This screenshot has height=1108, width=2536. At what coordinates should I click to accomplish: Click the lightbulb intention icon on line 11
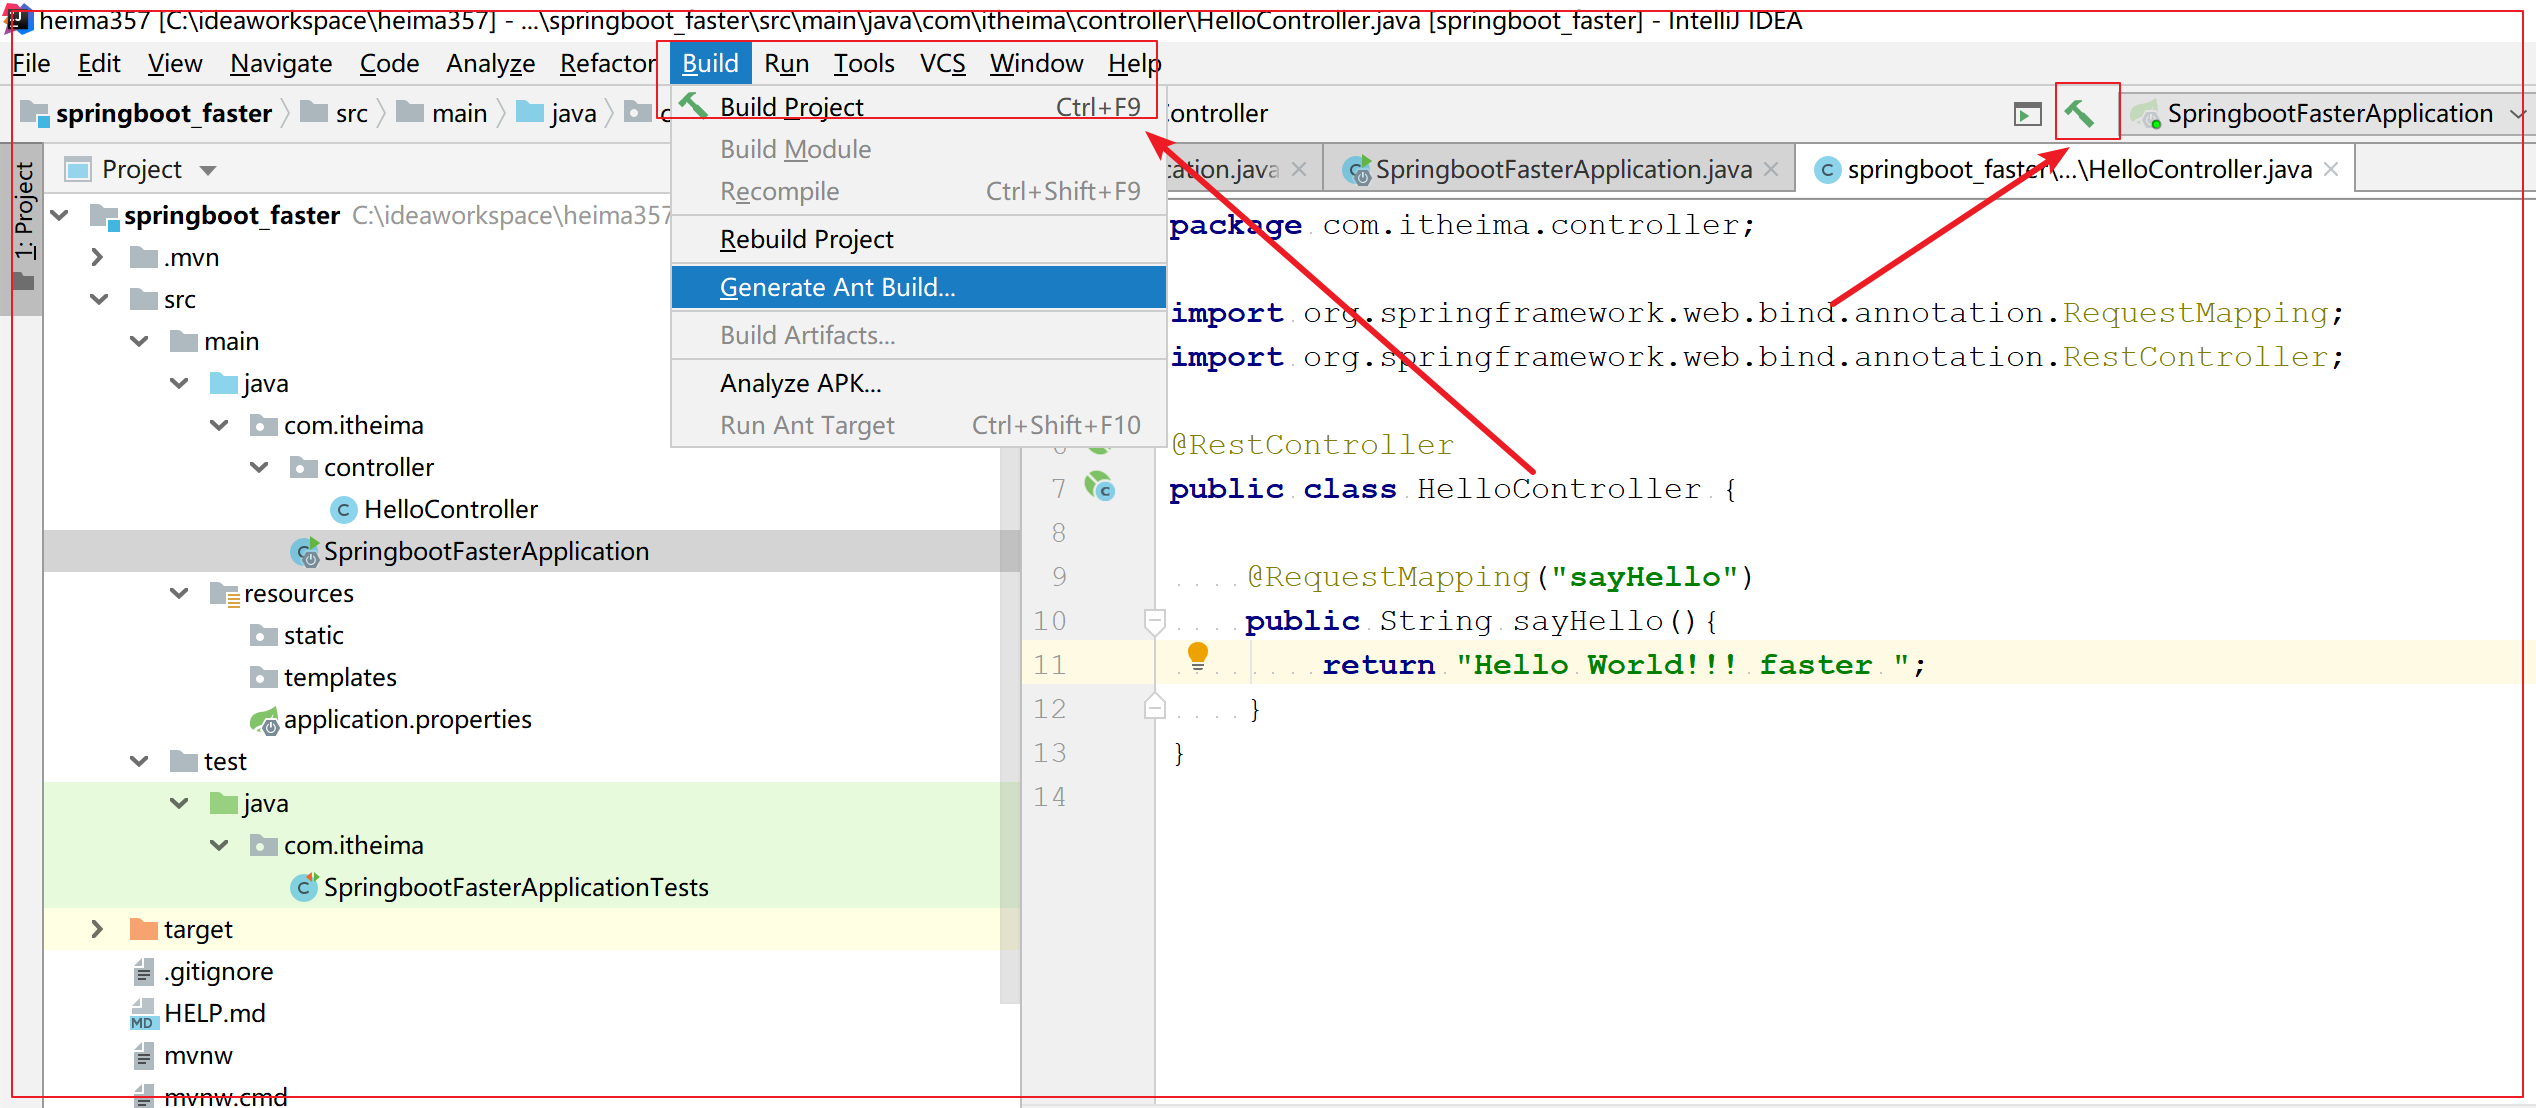pyautogui.click(x=1197, y=657)
